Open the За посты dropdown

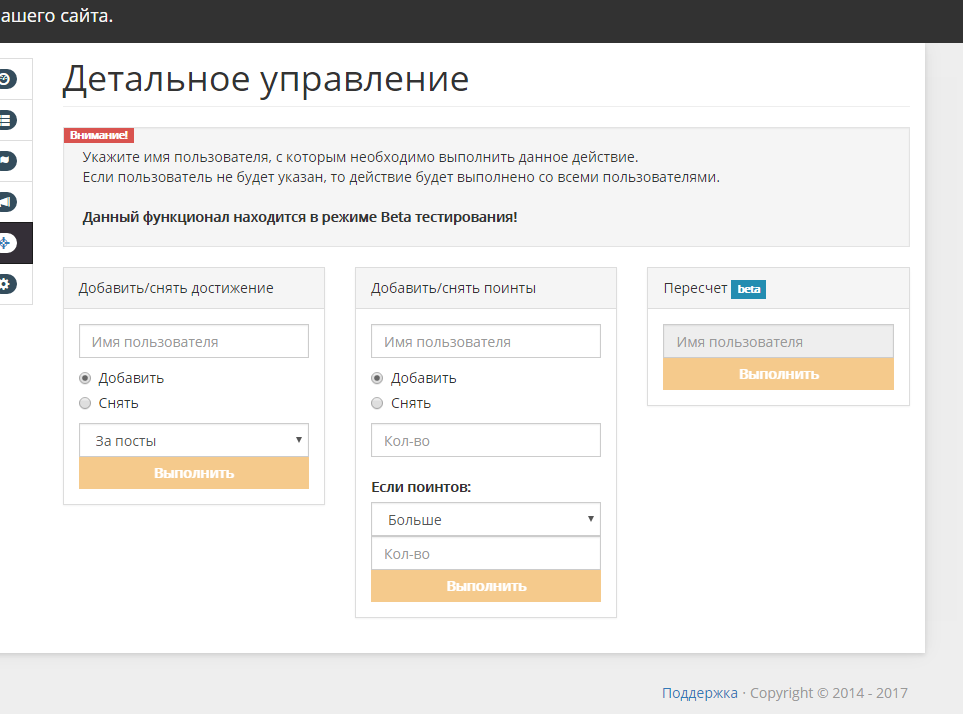point(194,440)
